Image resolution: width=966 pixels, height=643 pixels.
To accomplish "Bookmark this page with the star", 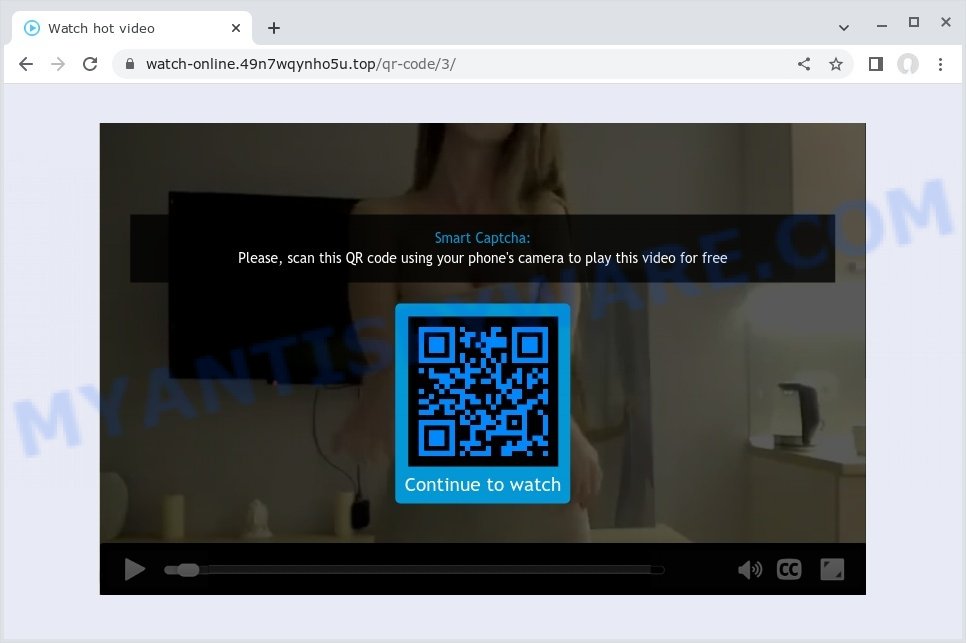I will [x=836, y=64].
